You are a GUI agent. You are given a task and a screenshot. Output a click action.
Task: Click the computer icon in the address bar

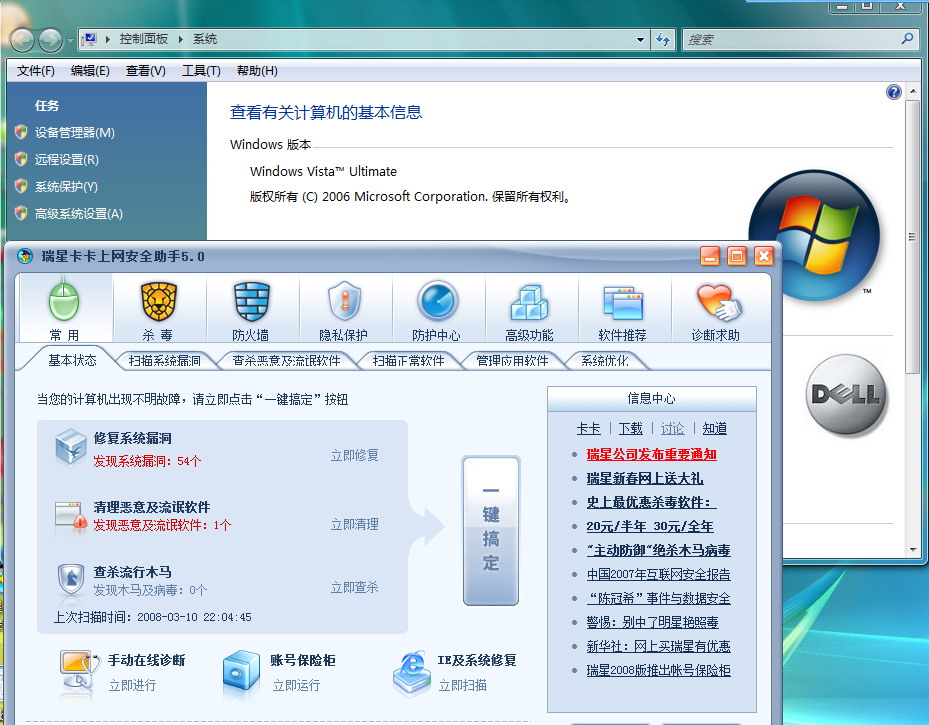click(x=89, y=39)
